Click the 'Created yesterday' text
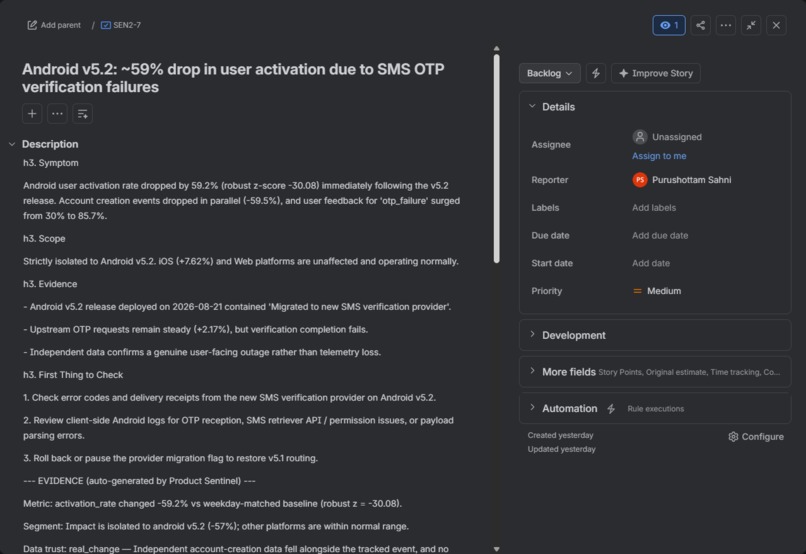806x554 pixels. (560, 435)
